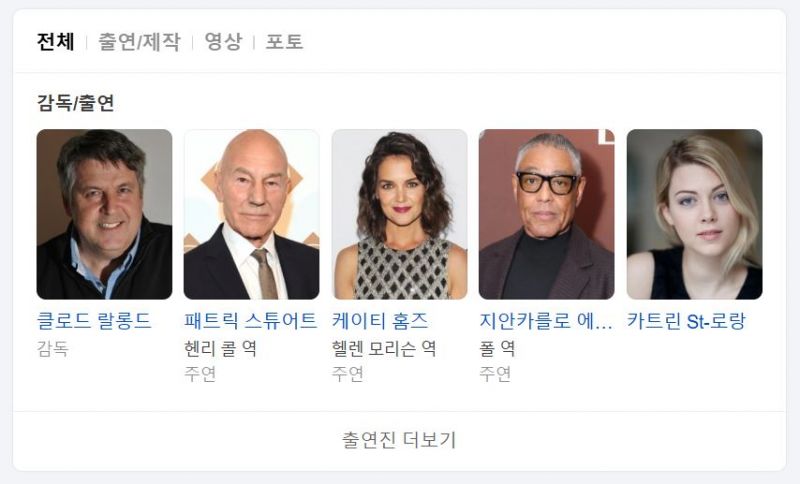
Task: Open the photo of the man with glasses
Action: tap(546, 214)
